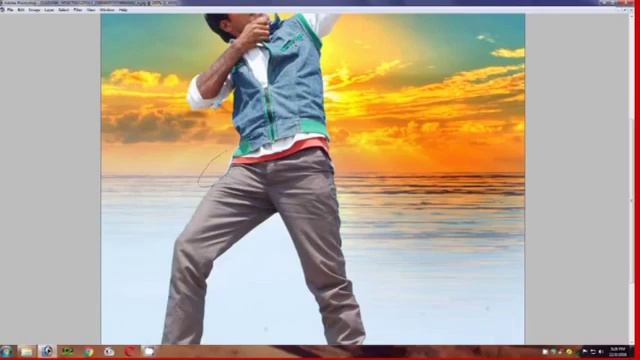Click the network icon in system tray
Screen dimensions: 640x360
pos(593,352)
